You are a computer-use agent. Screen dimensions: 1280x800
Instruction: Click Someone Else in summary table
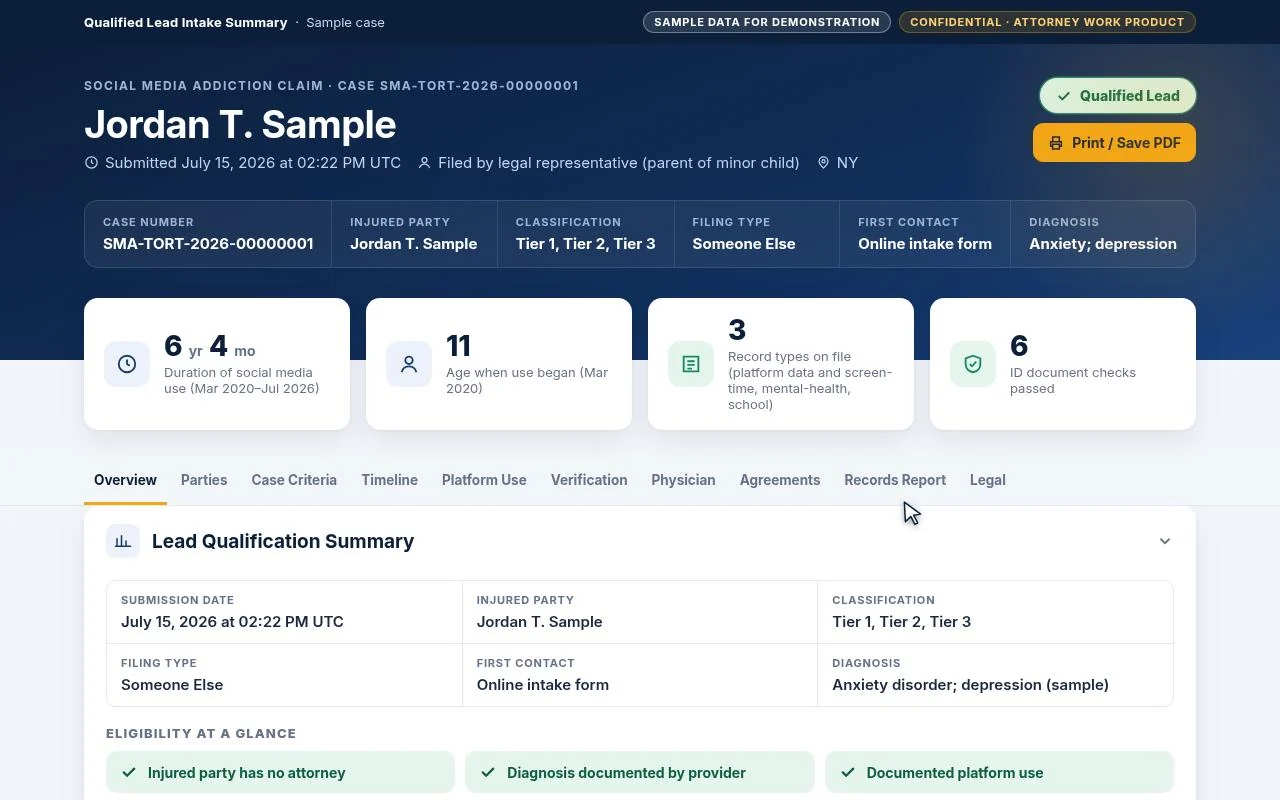click(x=172, y=685)
